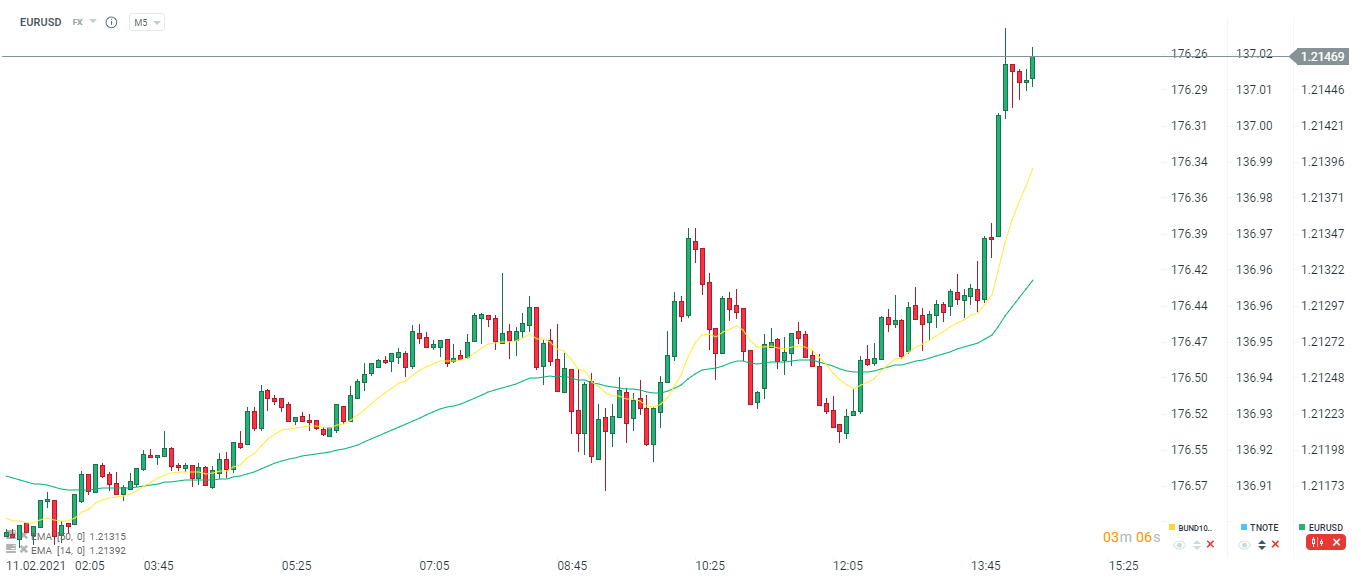Open settings icon for the EMA 14 indicator
1361x583 pixels.
coord(10,549)
